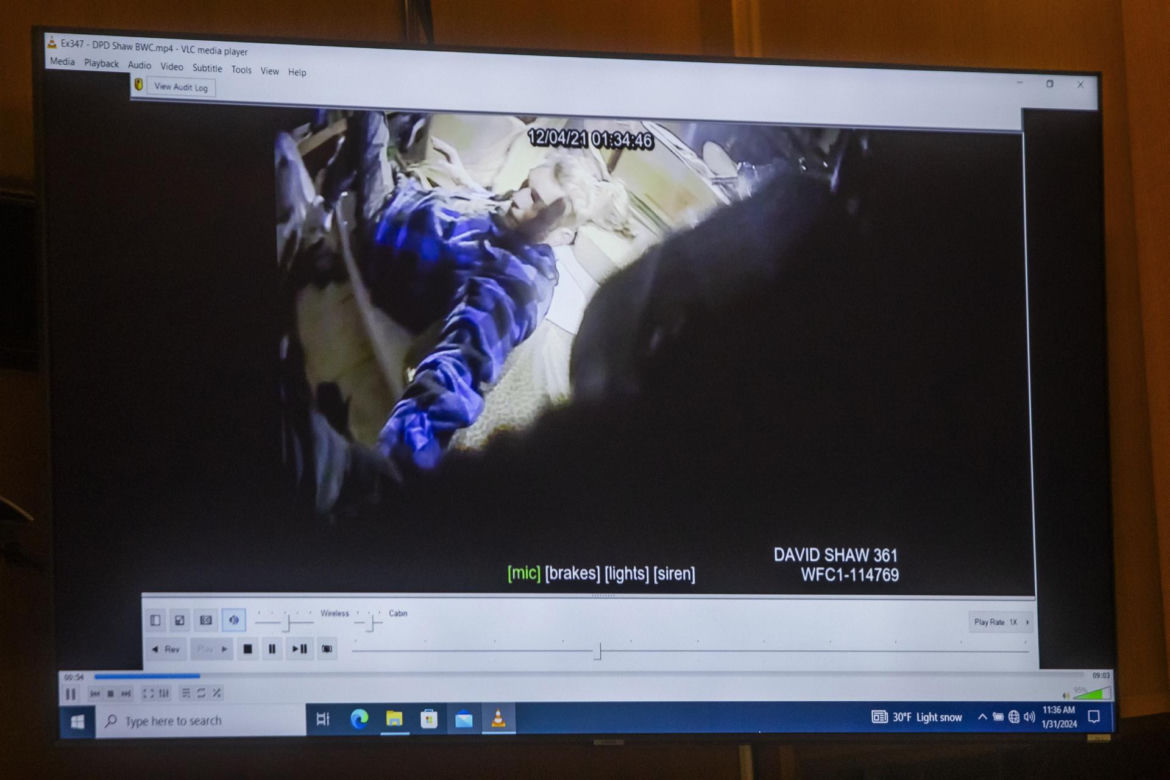Open the Subtitle menu
Screen dimensions: 1170x780
pyautogui.click(x=207, y=68)
